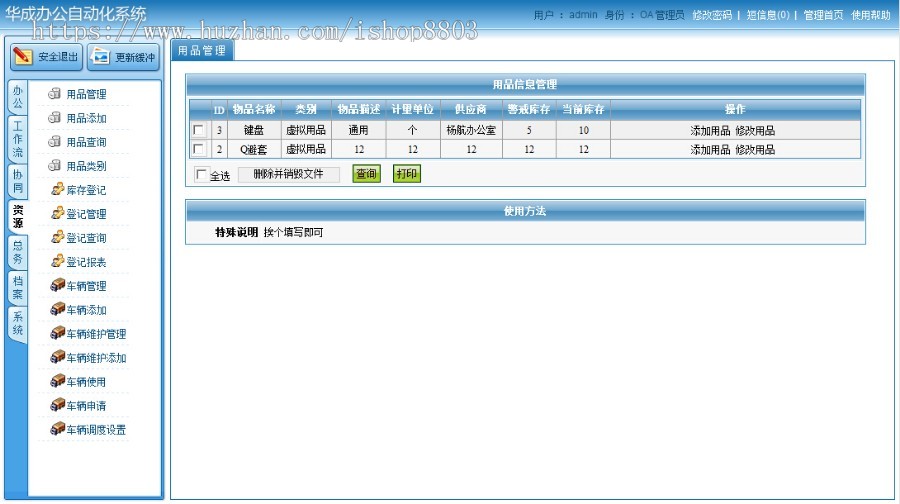Image resolution: width=900 pixels, height=504 pixels.
Task: Click the icon beside 登记报表
Action: (x=57, y=262)
